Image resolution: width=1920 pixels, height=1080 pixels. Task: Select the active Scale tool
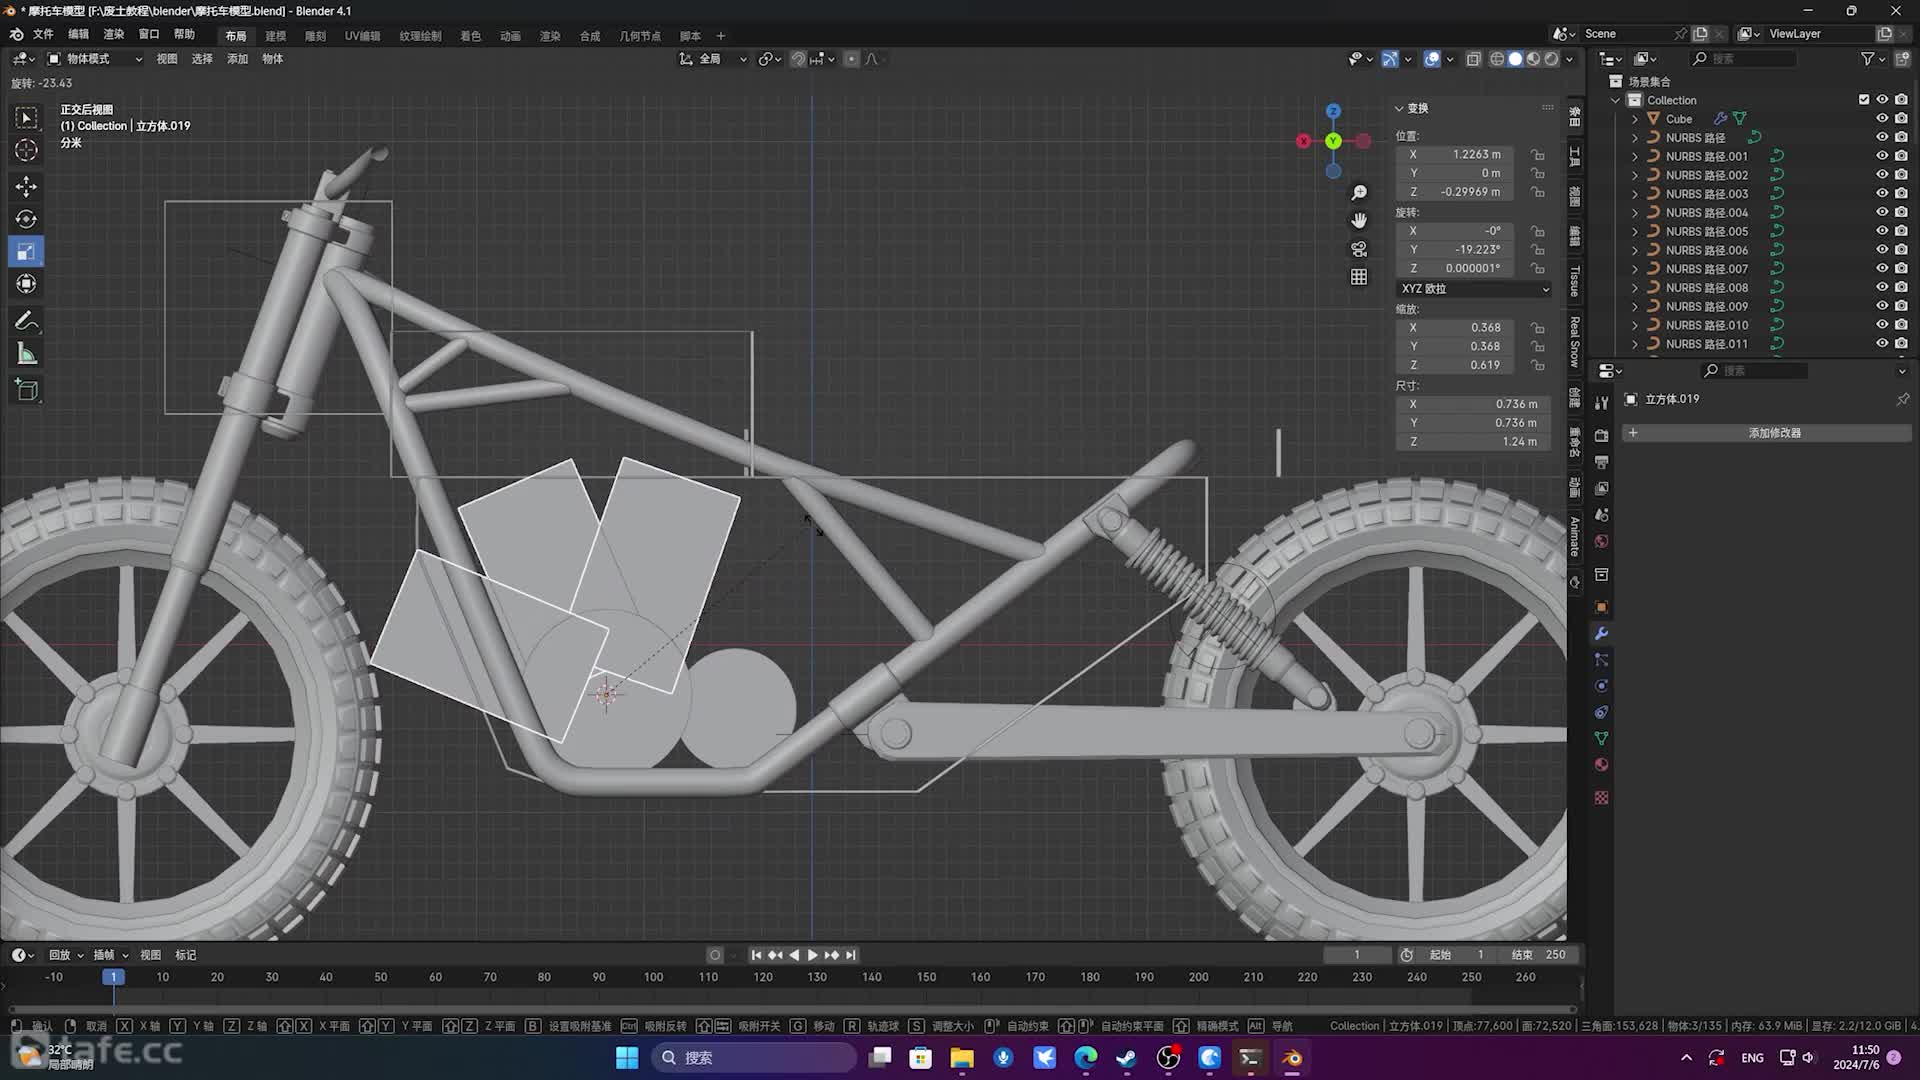[27, 252]
